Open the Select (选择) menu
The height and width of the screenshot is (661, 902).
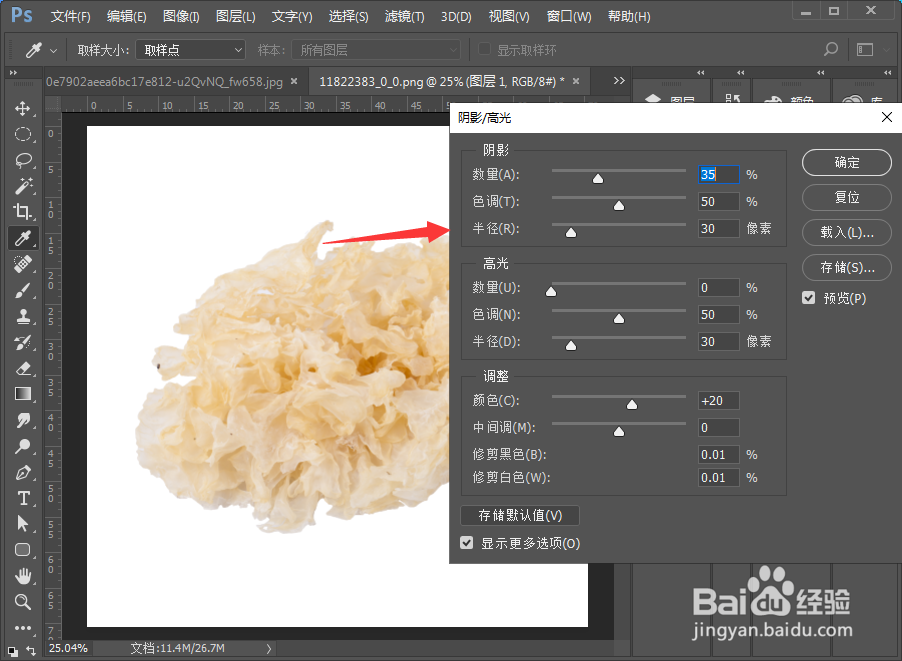[348, 17]
